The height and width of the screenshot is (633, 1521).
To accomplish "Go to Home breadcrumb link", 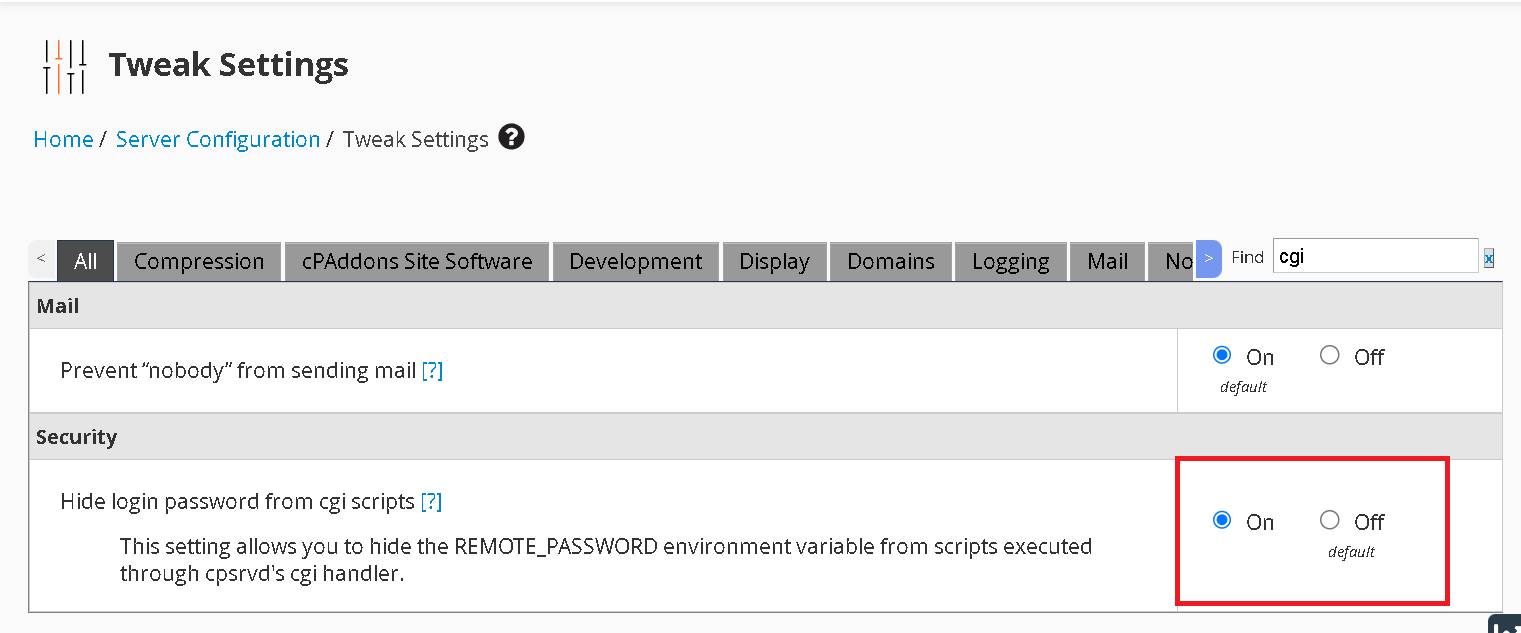I will (x=63, y=140).
